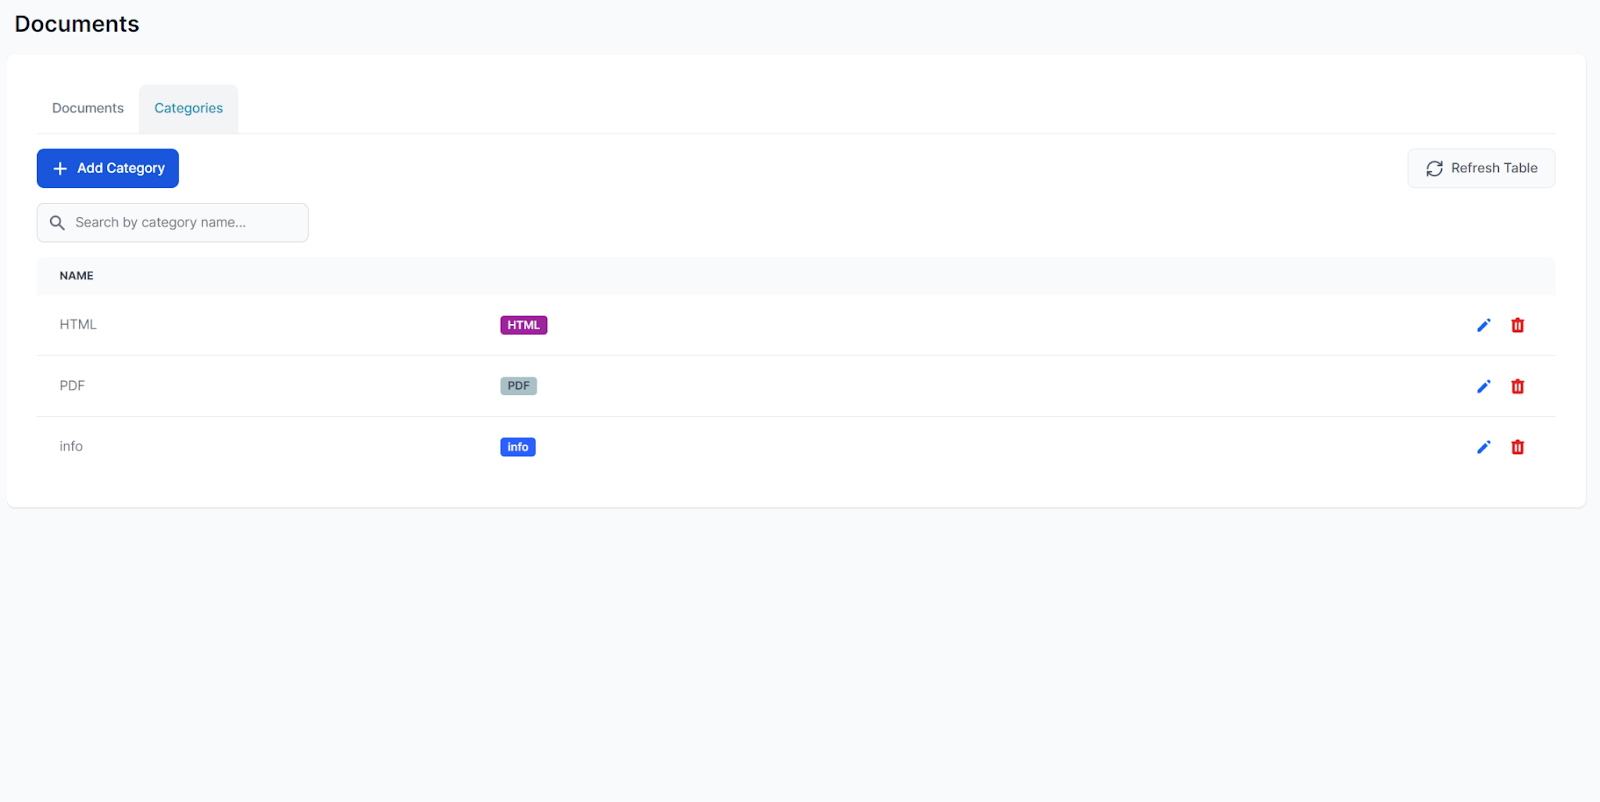Screen dimensions: 1600x802
Task: Click the Documents page heading
Action: tap(76, 23)
